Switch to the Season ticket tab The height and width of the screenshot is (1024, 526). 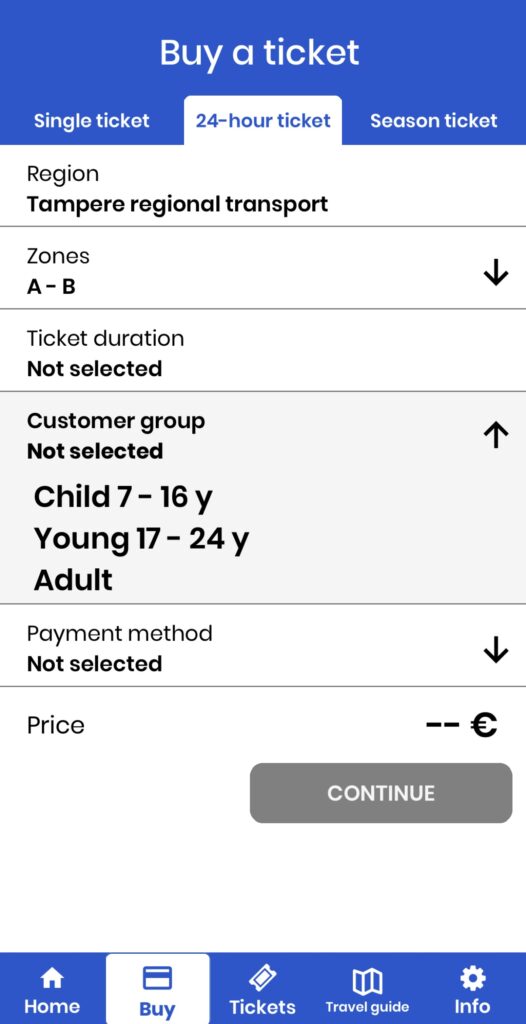point(434,121)
